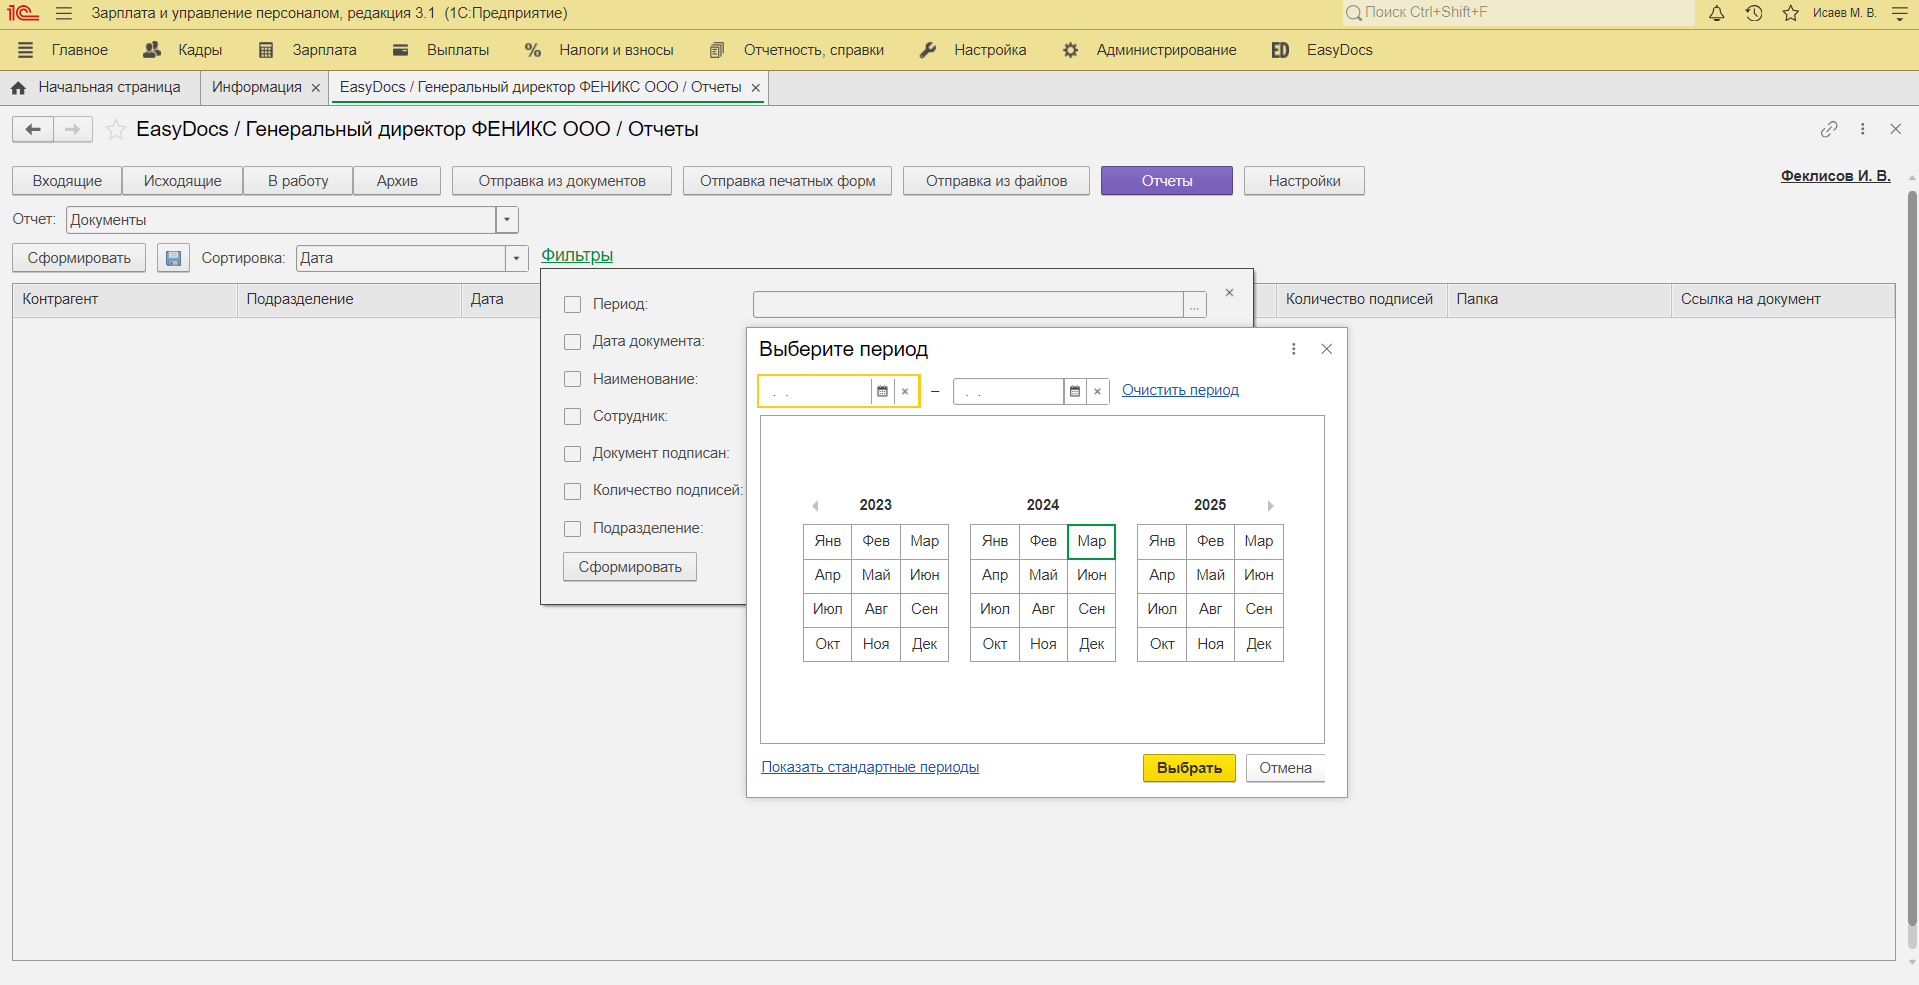Click the favorites star in title bar
The image size is (1919, 985).
[1790, 13]
